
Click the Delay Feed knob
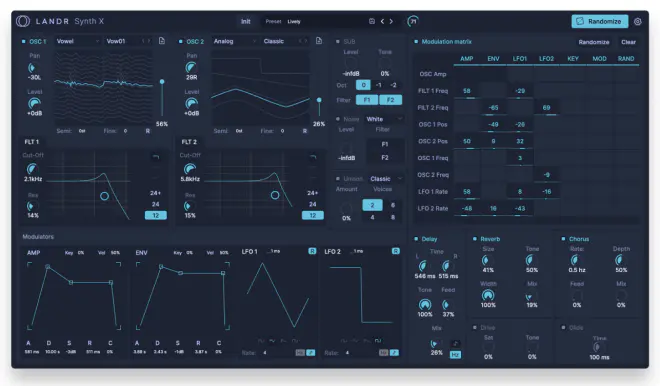click(x=447, y=304)
